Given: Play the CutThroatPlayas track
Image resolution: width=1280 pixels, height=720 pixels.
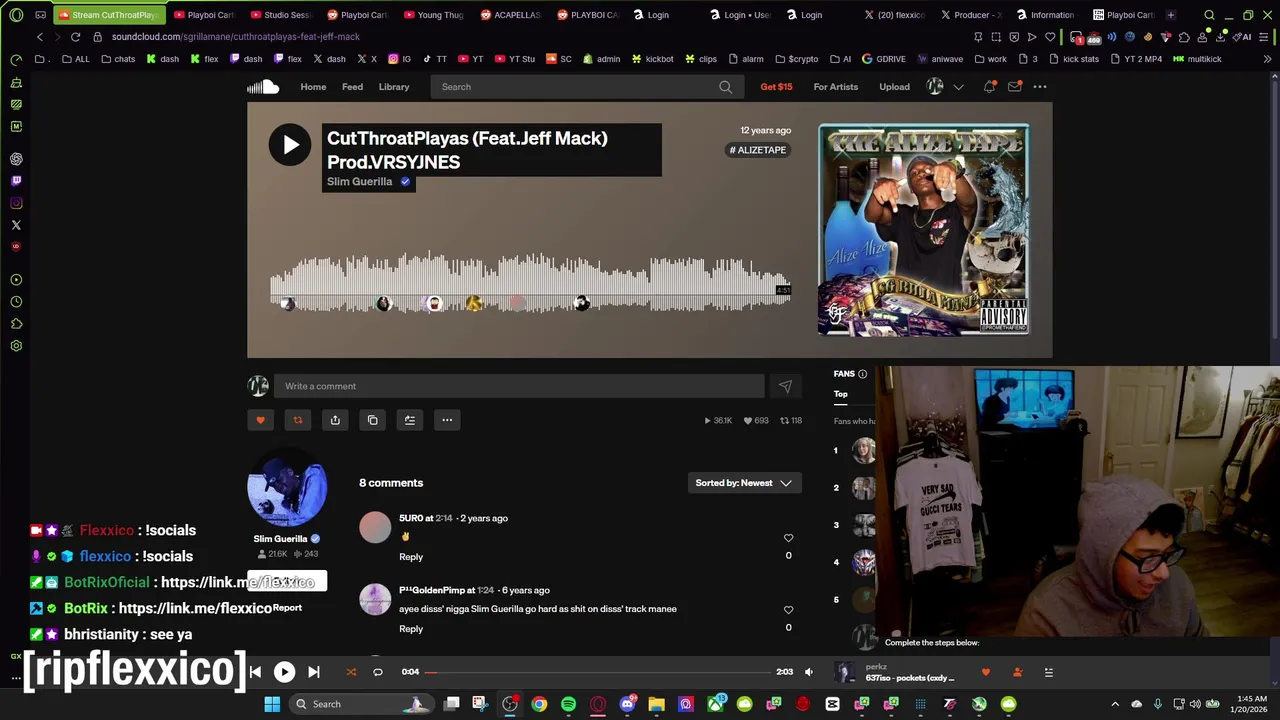Looking at the screenshot, I should coord(290,145).
